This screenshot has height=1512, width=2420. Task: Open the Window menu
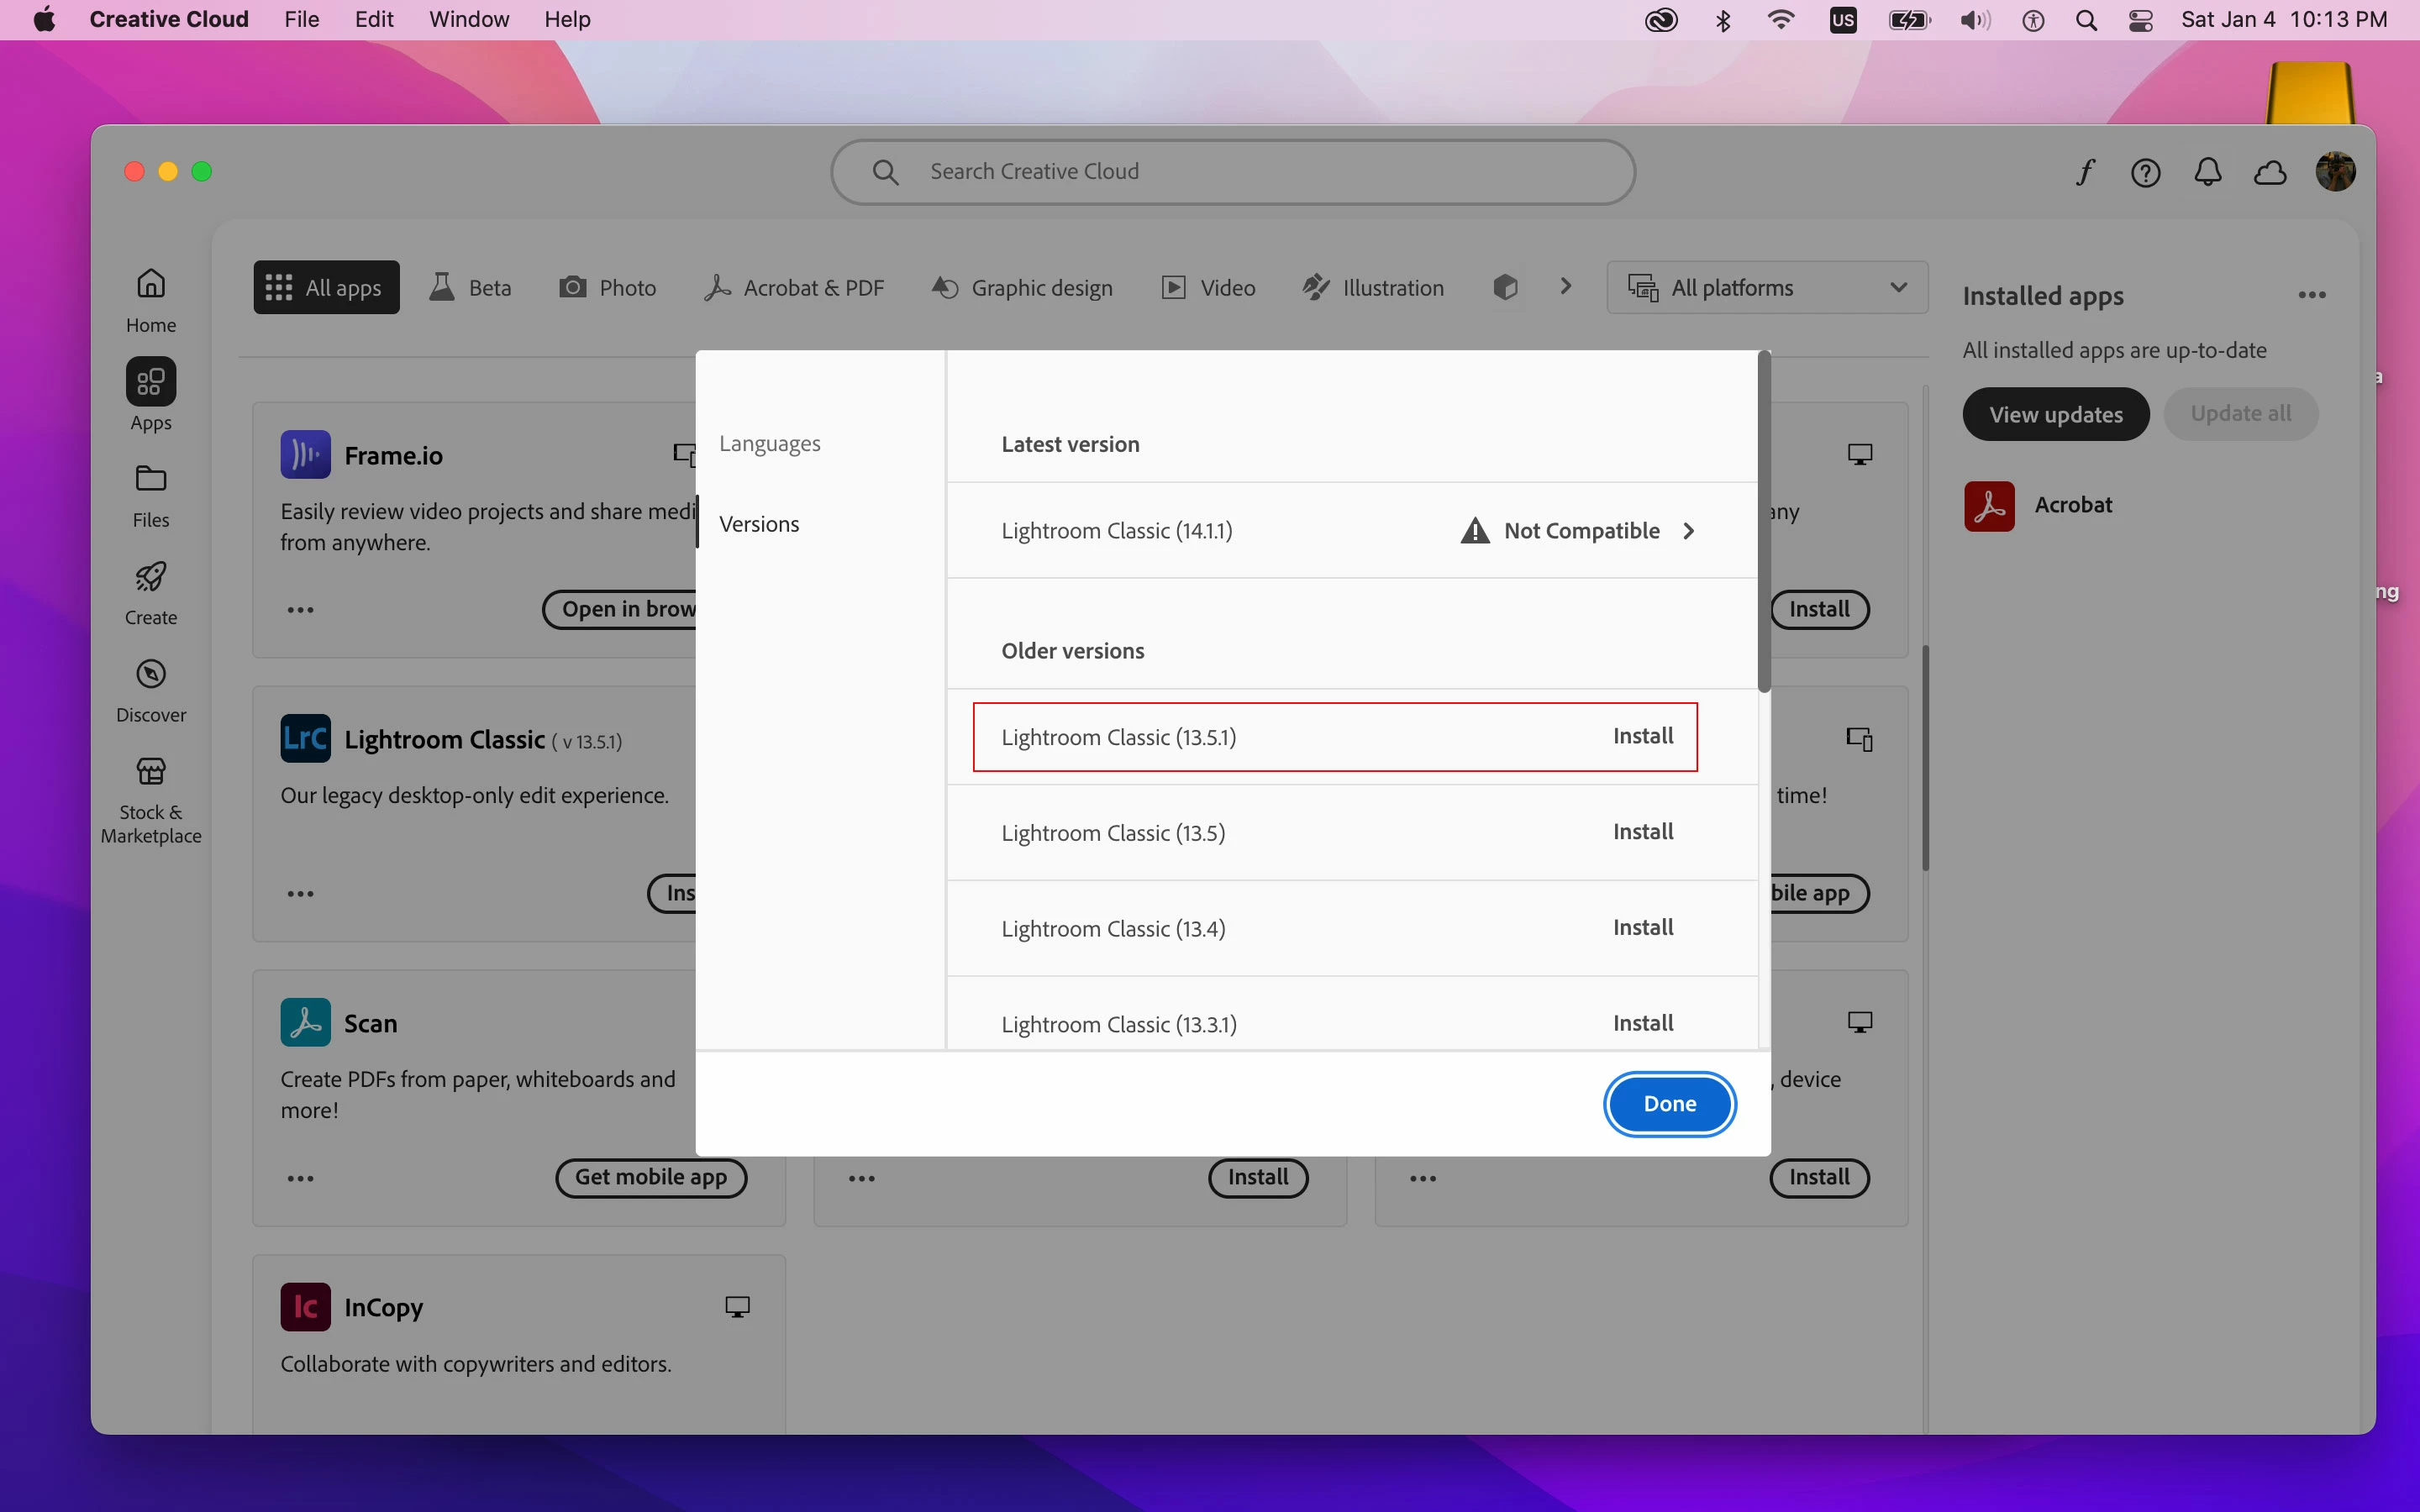click(468, 20)
